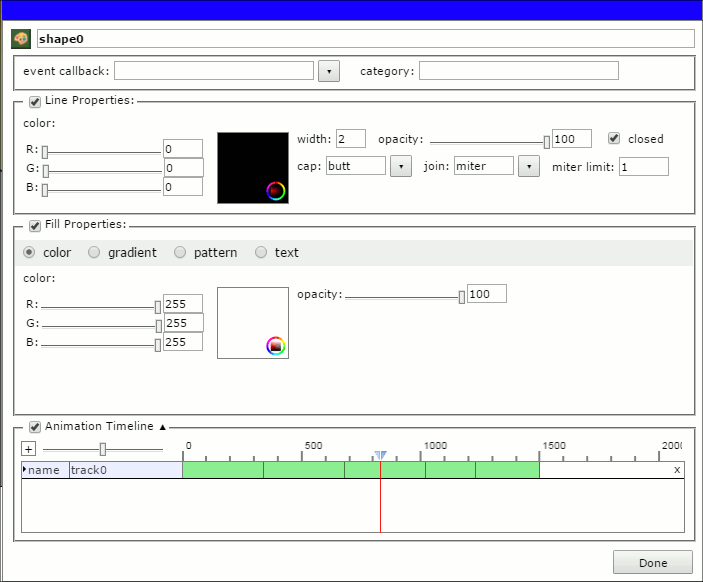Click the palette icon beside shape0 name

click(21, 39)
